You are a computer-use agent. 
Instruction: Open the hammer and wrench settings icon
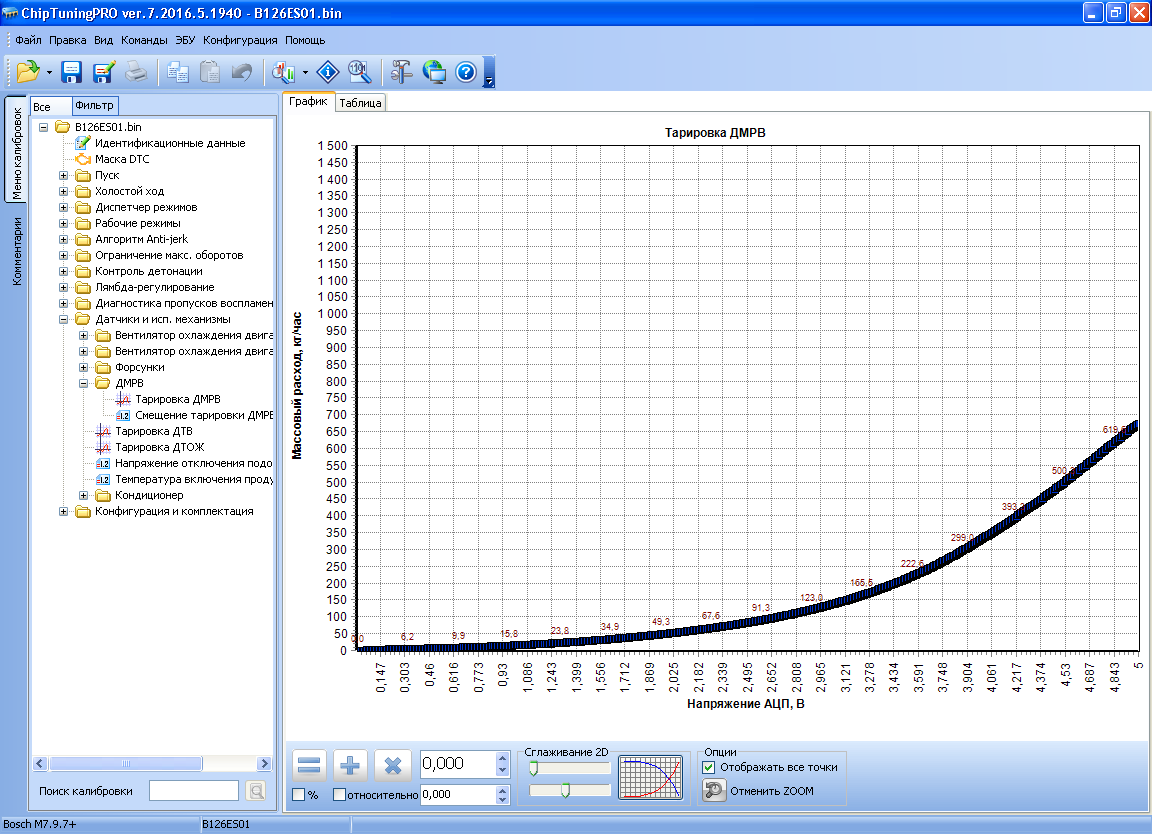click(402, 72)
